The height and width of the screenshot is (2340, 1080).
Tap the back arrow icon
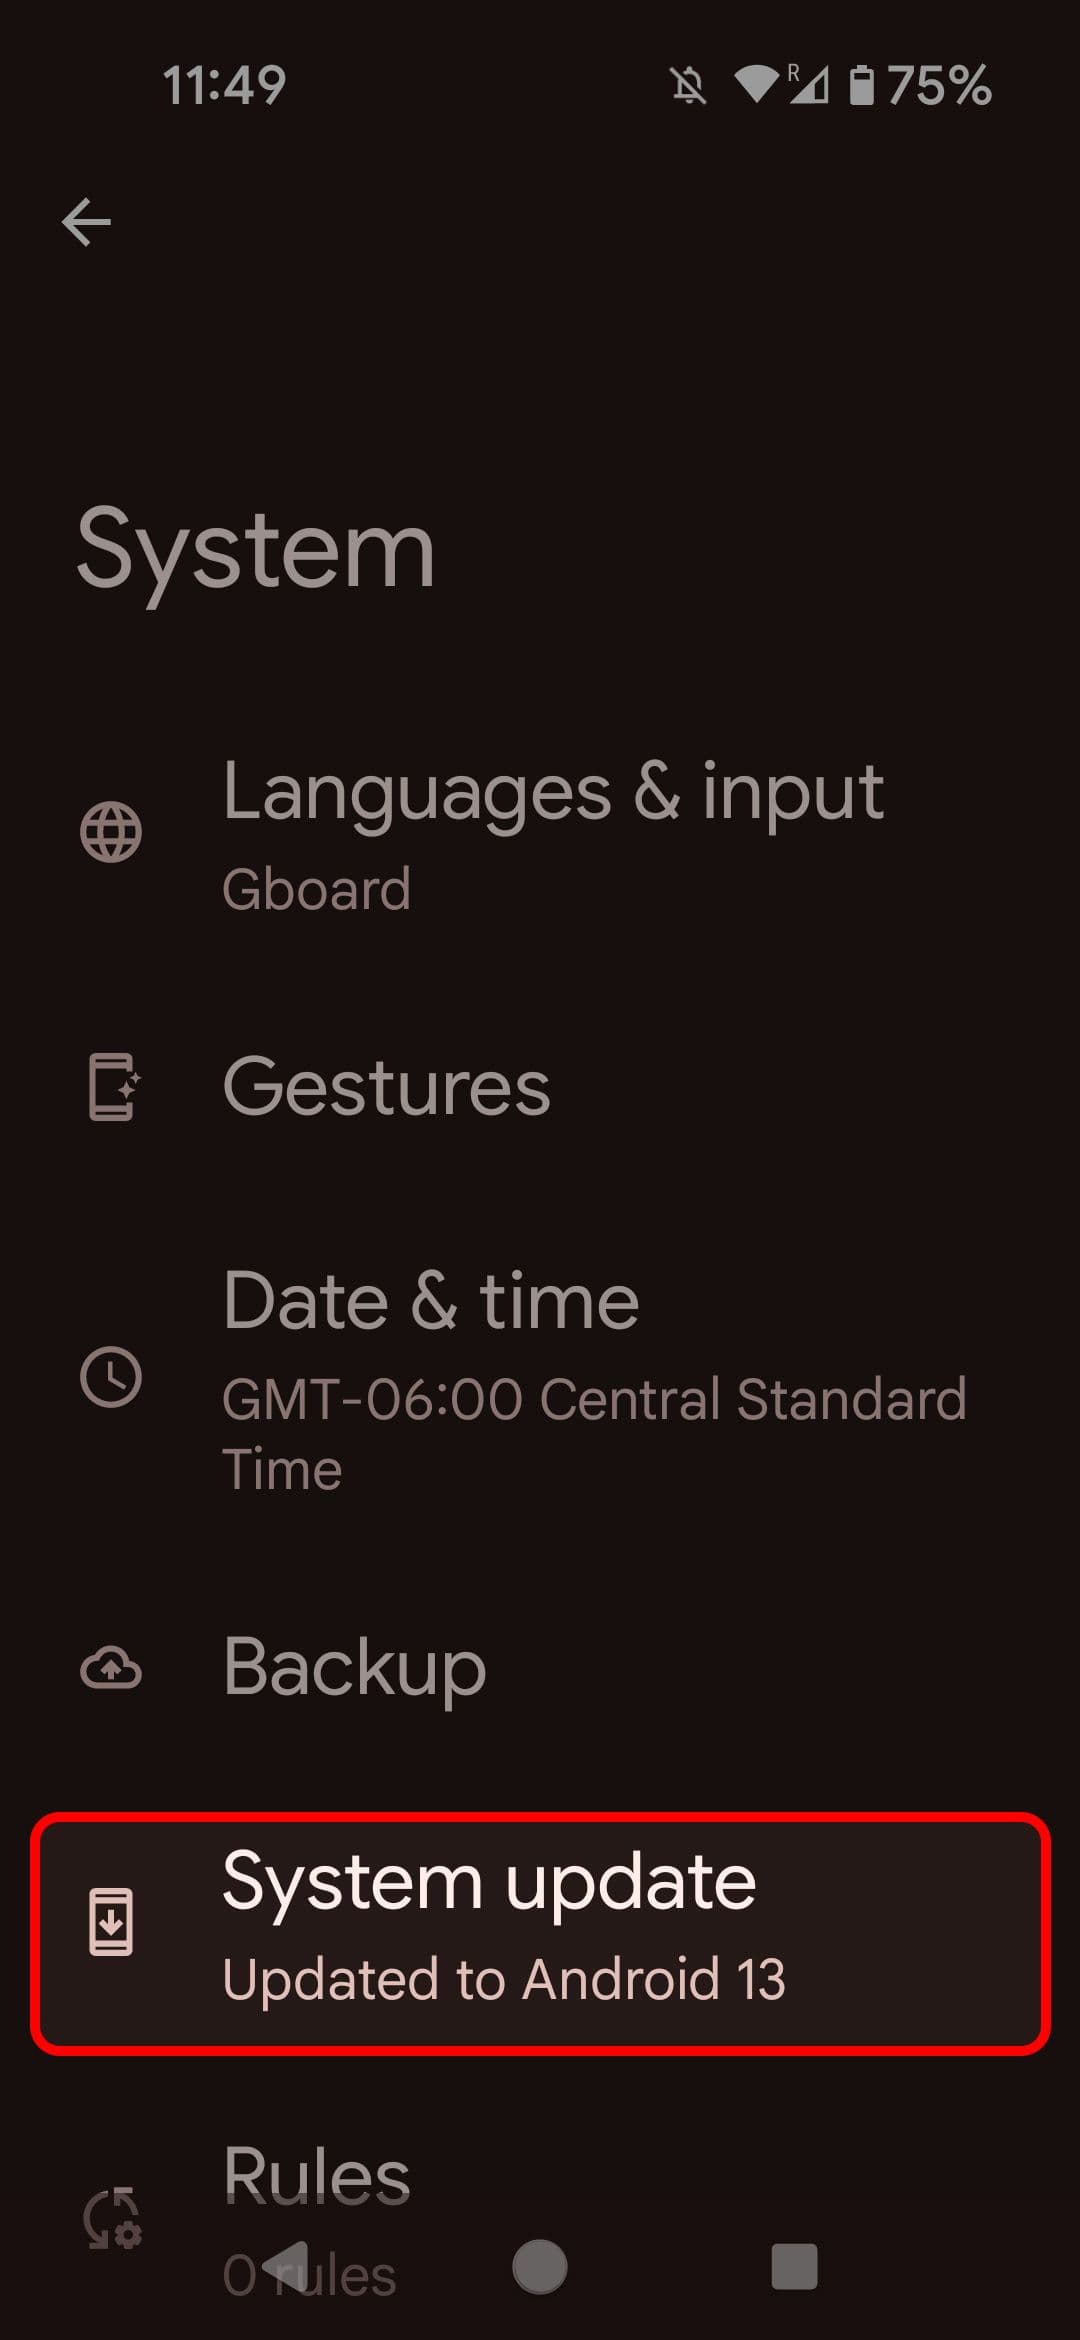pos(86,221)
